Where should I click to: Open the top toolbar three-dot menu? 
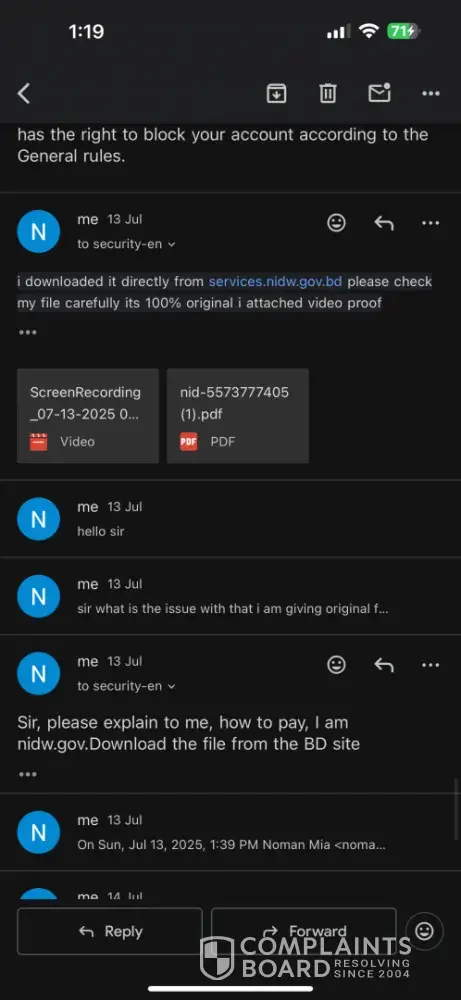click(x=431, y=94)
